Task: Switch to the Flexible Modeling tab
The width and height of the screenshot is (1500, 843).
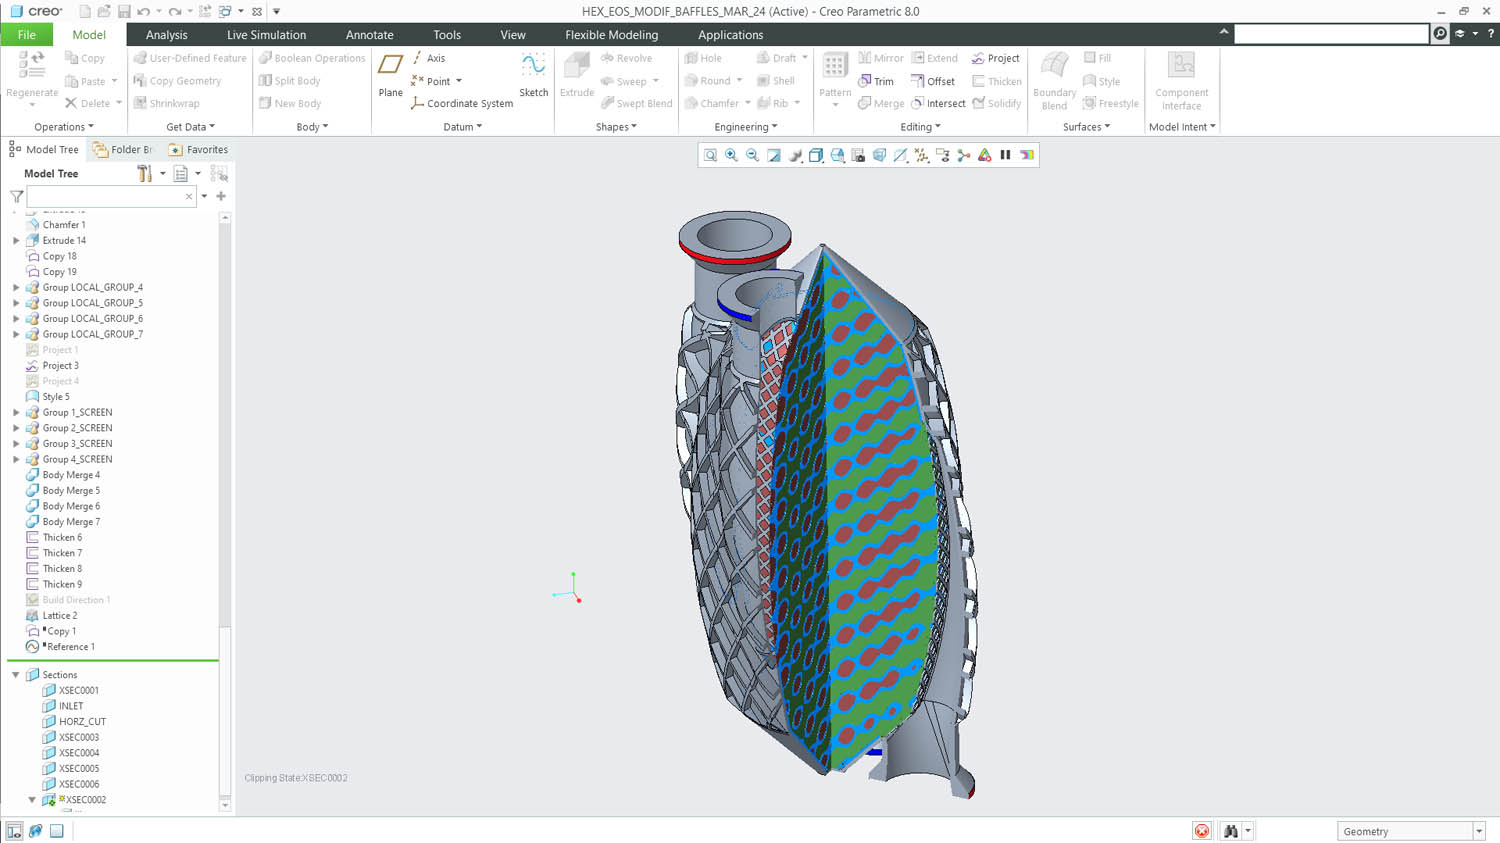Action: coord(611,35)
